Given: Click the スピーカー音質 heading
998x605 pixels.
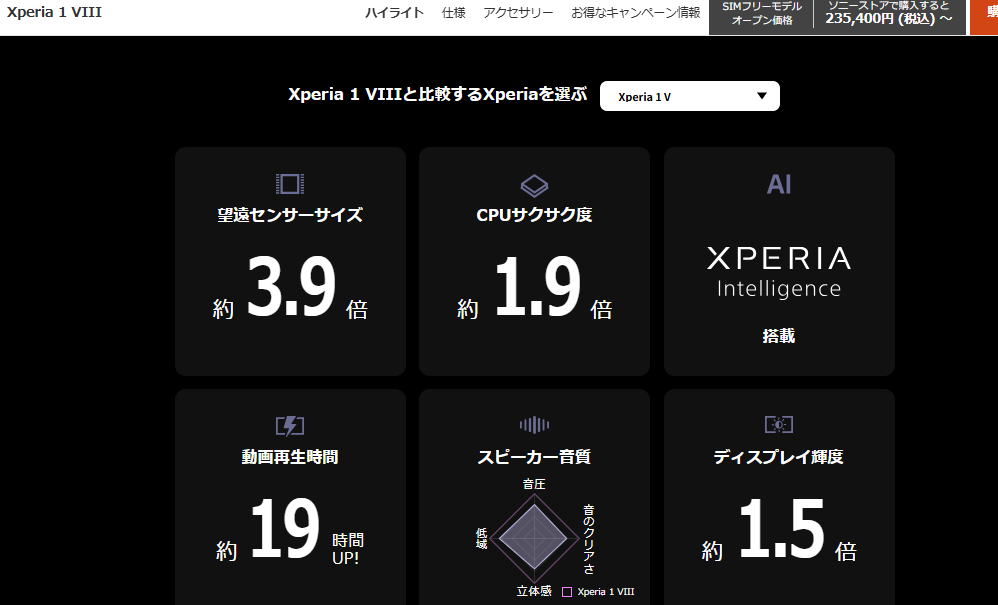Looking at the screenshot, I should (534, 457).
